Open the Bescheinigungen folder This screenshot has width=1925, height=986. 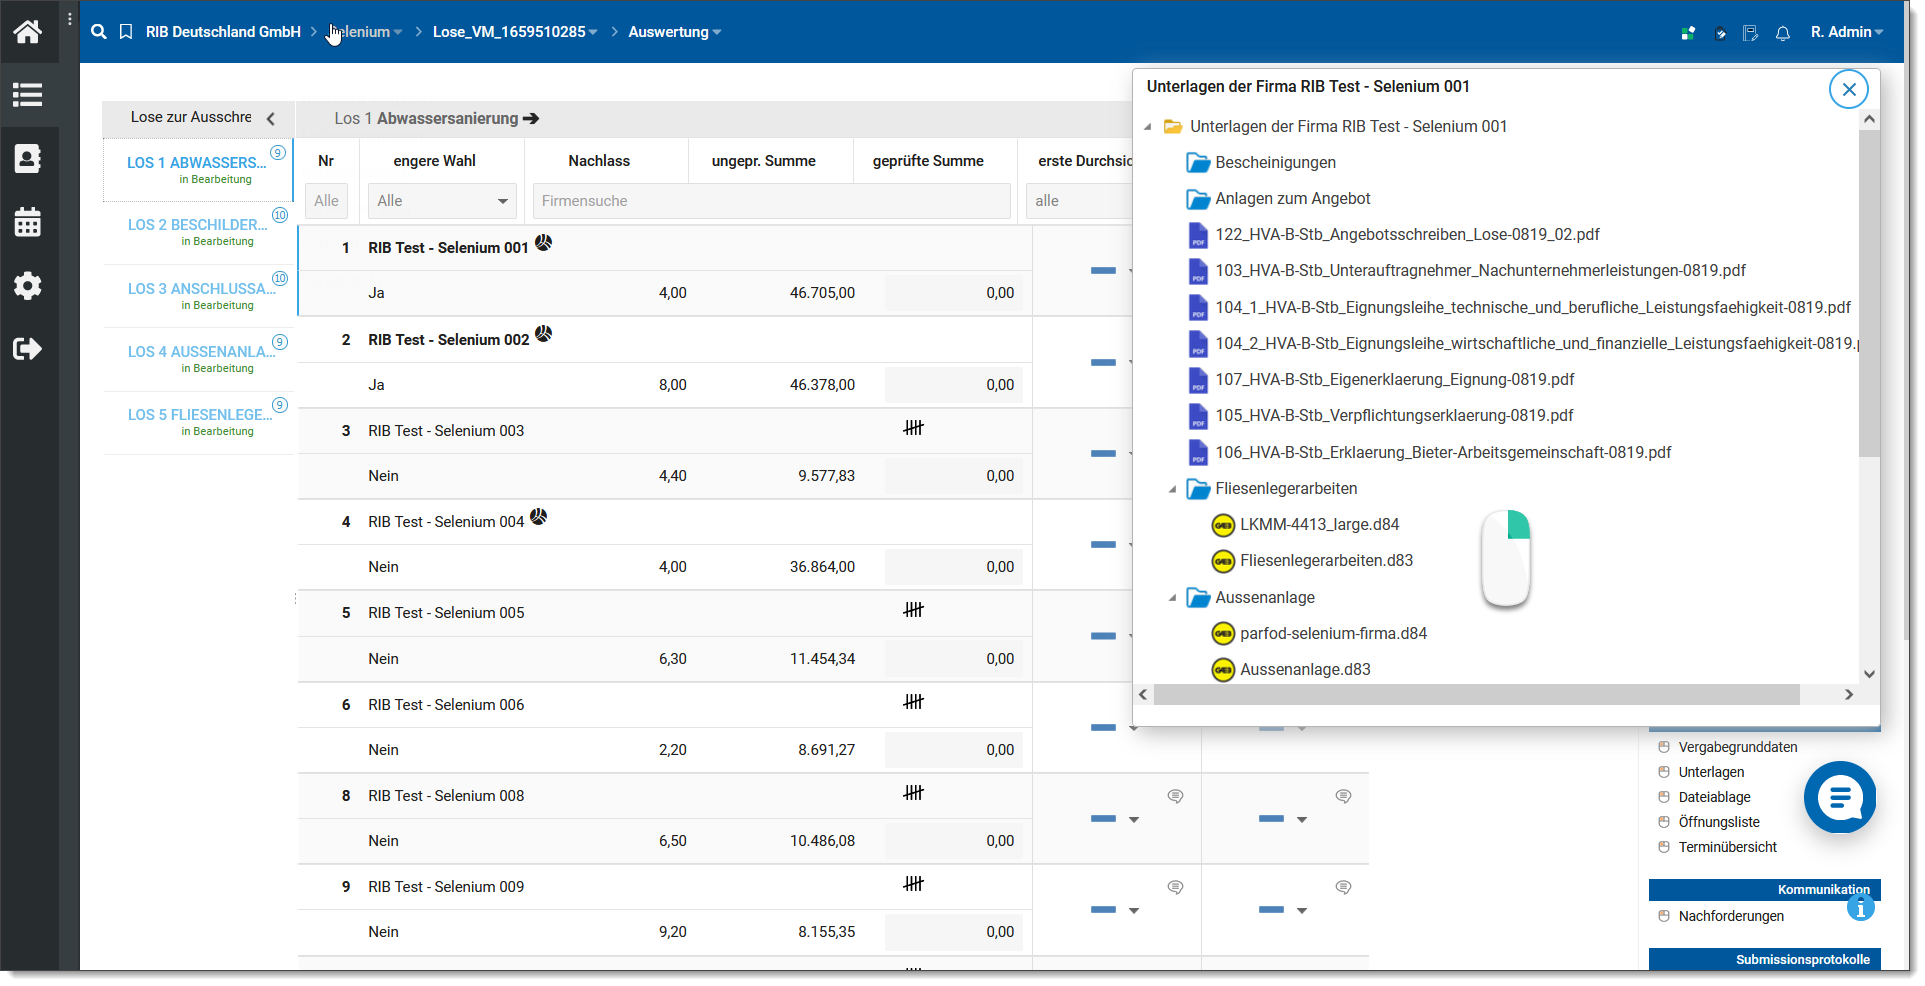click(1275, 163)
